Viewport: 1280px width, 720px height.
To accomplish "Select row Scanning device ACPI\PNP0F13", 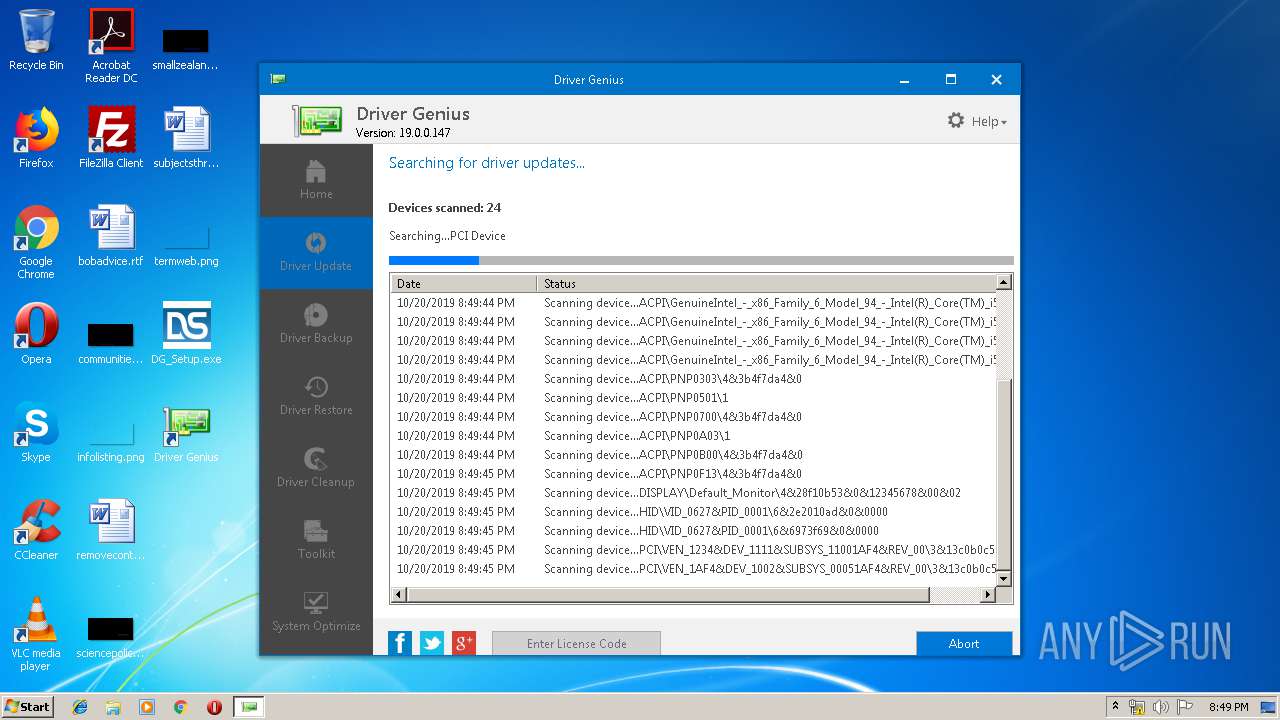I will (694, 474).
